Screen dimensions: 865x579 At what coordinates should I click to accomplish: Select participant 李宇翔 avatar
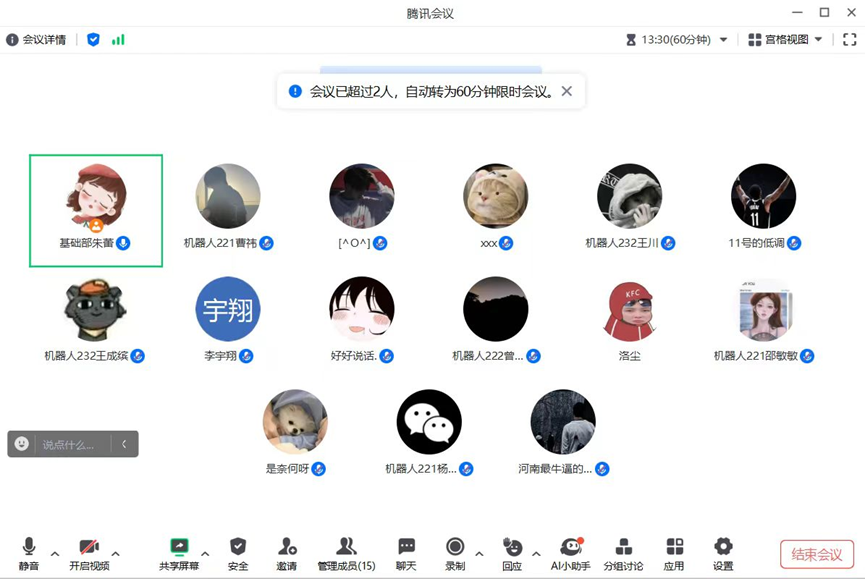[x=228, y=309]
